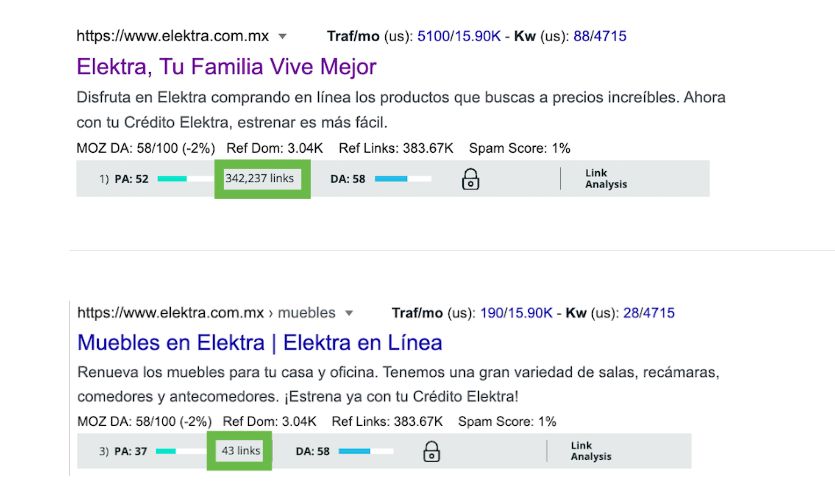
Task: Open the Elektra, Tu Familia Vive Mejor result
Action: (226, 67)
